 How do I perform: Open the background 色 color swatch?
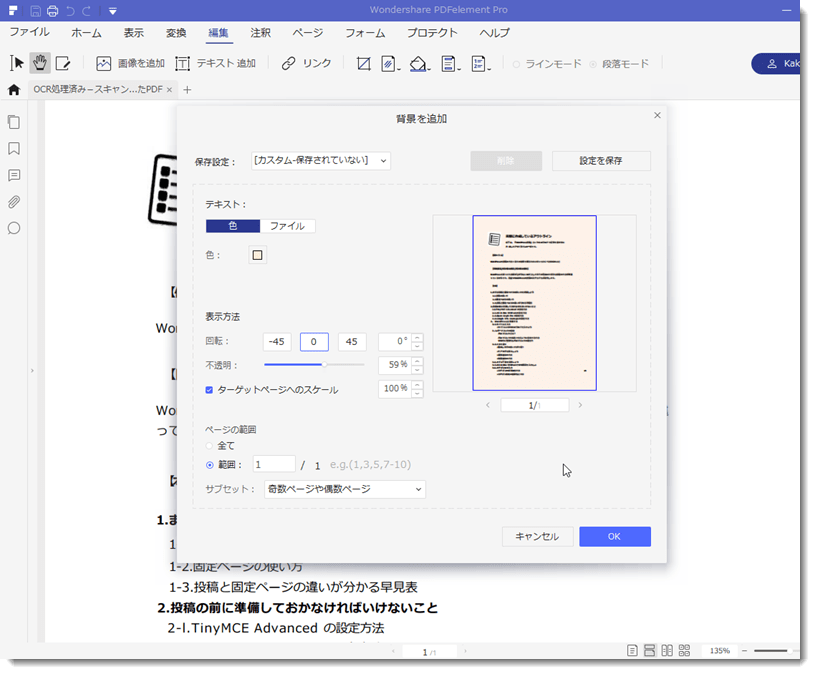coord(257,255)
